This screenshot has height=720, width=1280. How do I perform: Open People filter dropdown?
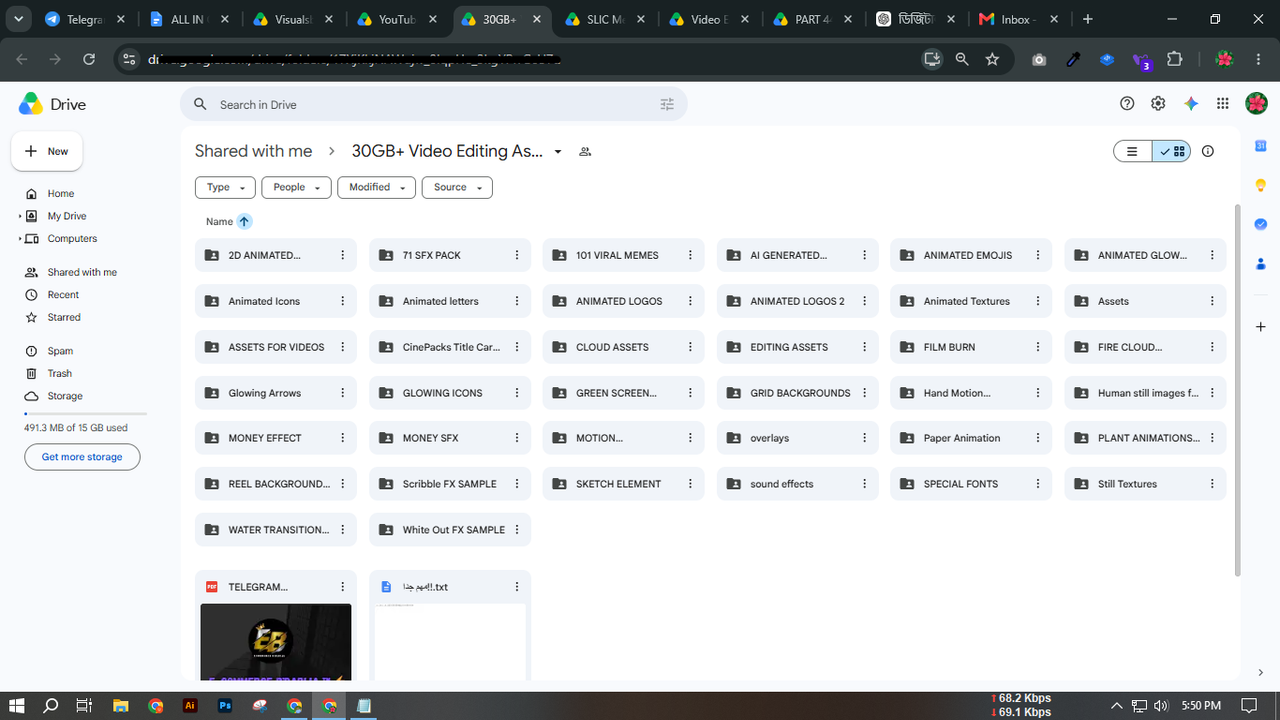coord(296,187)
